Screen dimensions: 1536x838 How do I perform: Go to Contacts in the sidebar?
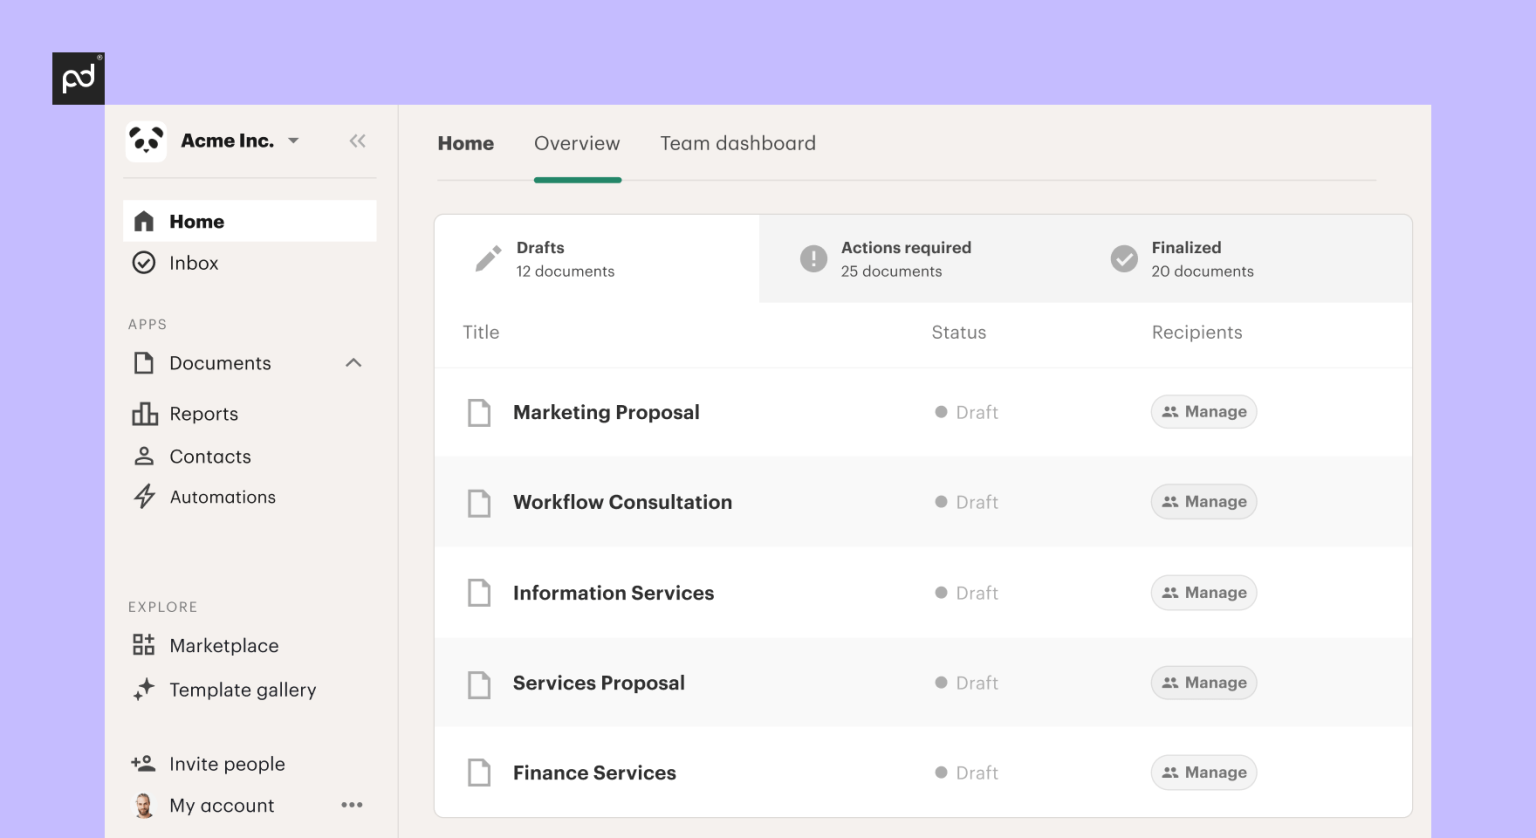210,457
